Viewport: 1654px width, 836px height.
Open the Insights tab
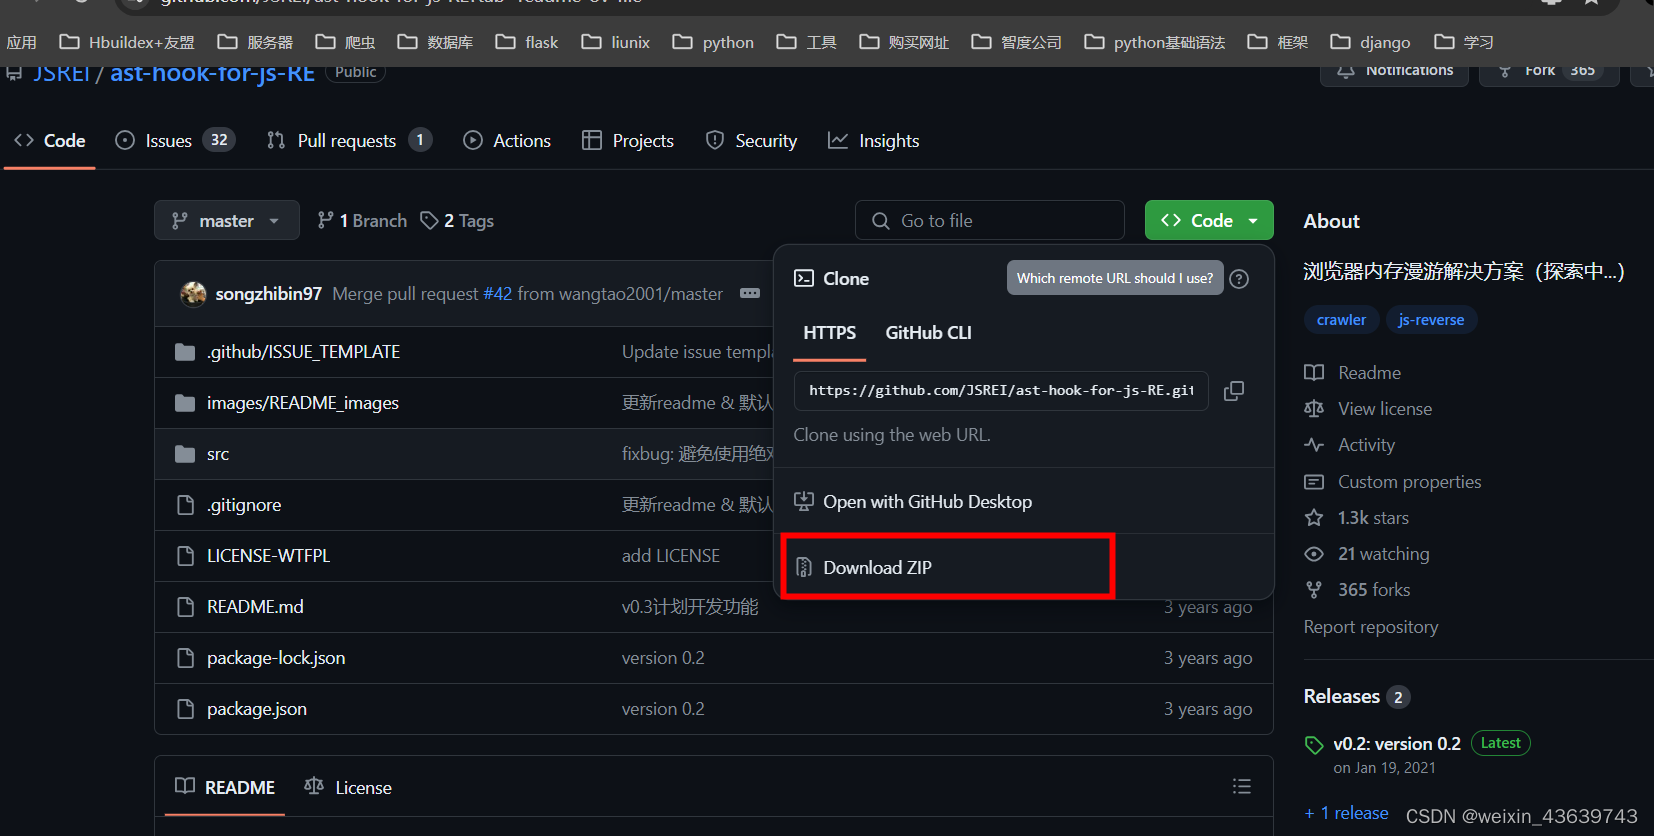874,140
